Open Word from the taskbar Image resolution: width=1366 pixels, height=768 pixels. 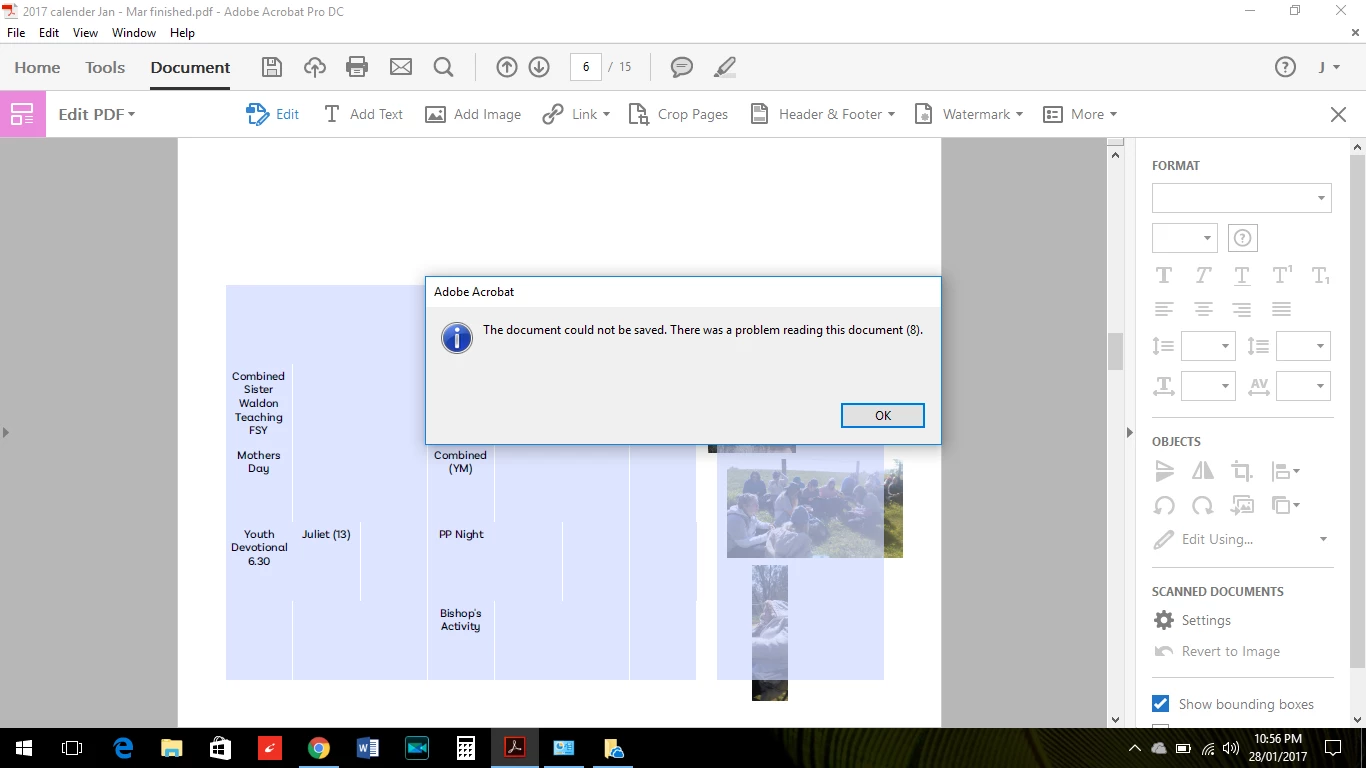click(367, 748)
